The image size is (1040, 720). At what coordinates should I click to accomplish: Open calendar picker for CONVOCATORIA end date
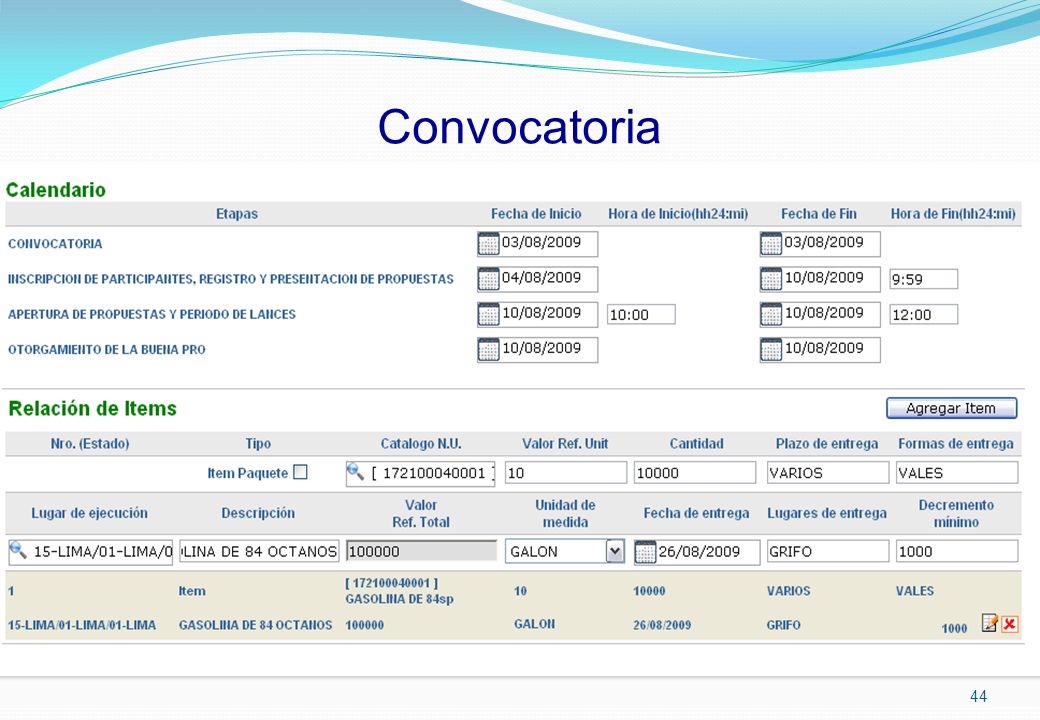(771, 244)
